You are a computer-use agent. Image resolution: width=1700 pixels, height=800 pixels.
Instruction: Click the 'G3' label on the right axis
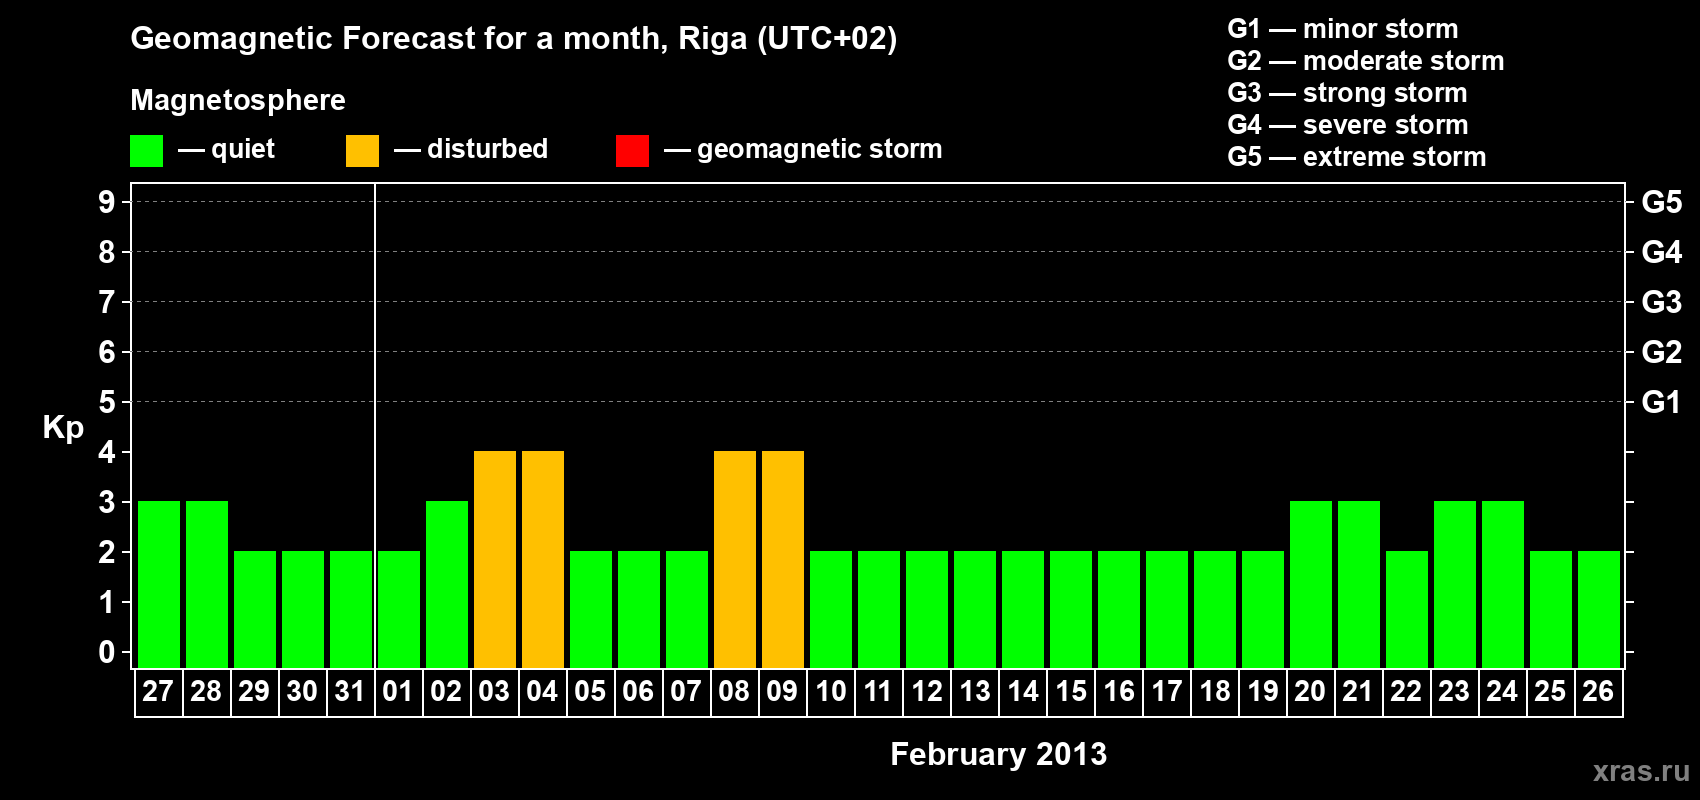(x=1662, y=302)
